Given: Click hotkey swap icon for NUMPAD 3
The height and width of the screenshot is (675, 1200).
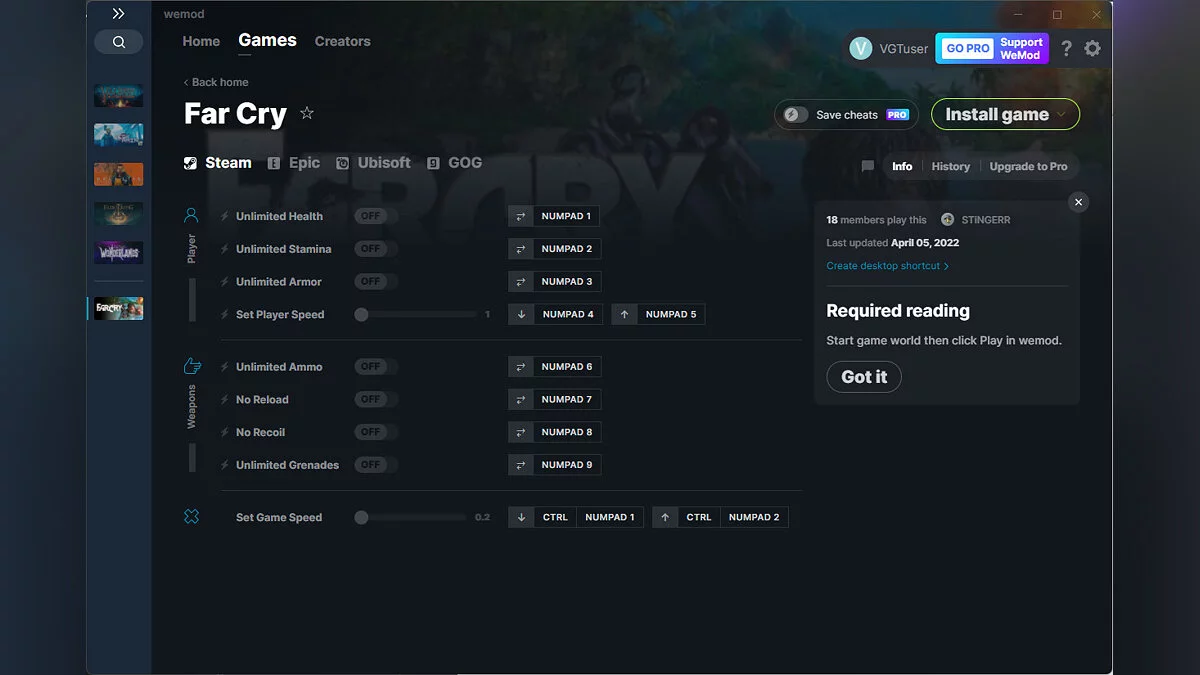Looking at the screenshot, I should click(521, 282).
